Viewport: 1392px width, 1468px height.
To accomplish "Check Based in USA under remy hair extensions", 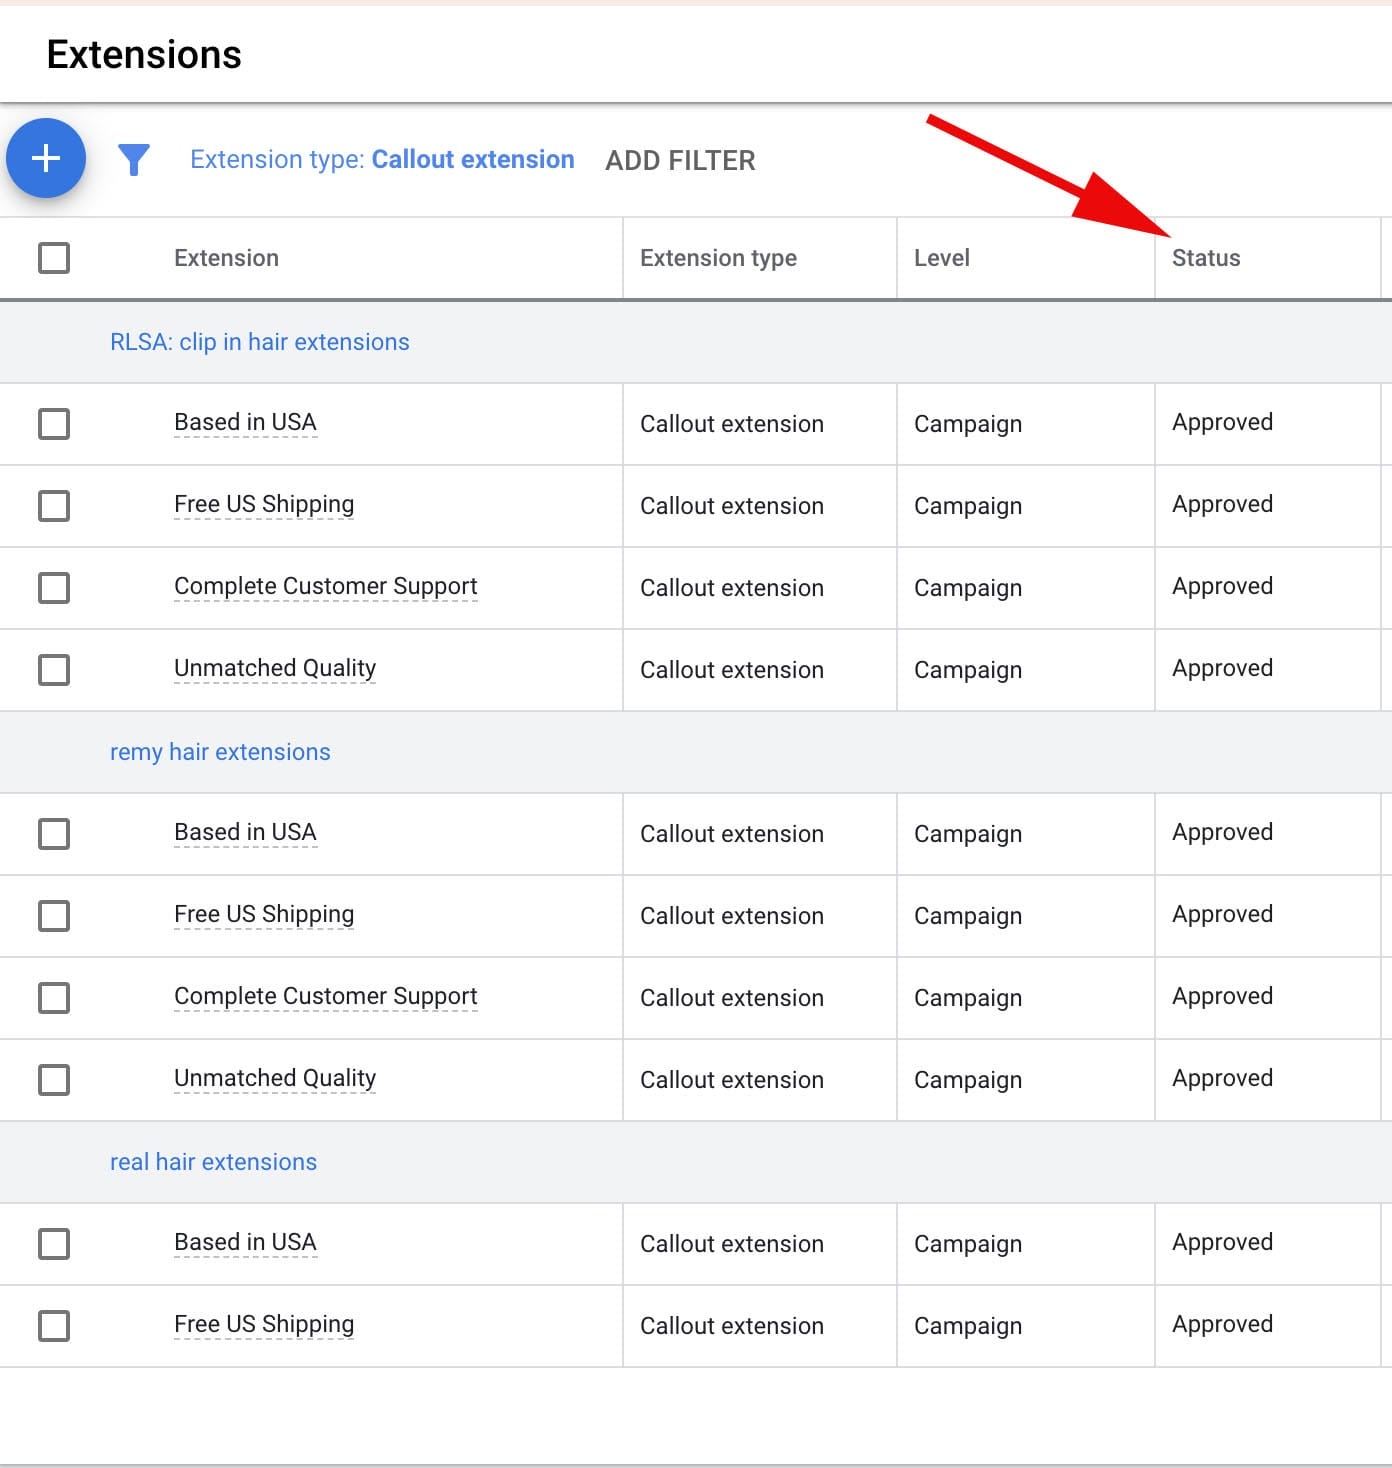I will tap(54, 834).
